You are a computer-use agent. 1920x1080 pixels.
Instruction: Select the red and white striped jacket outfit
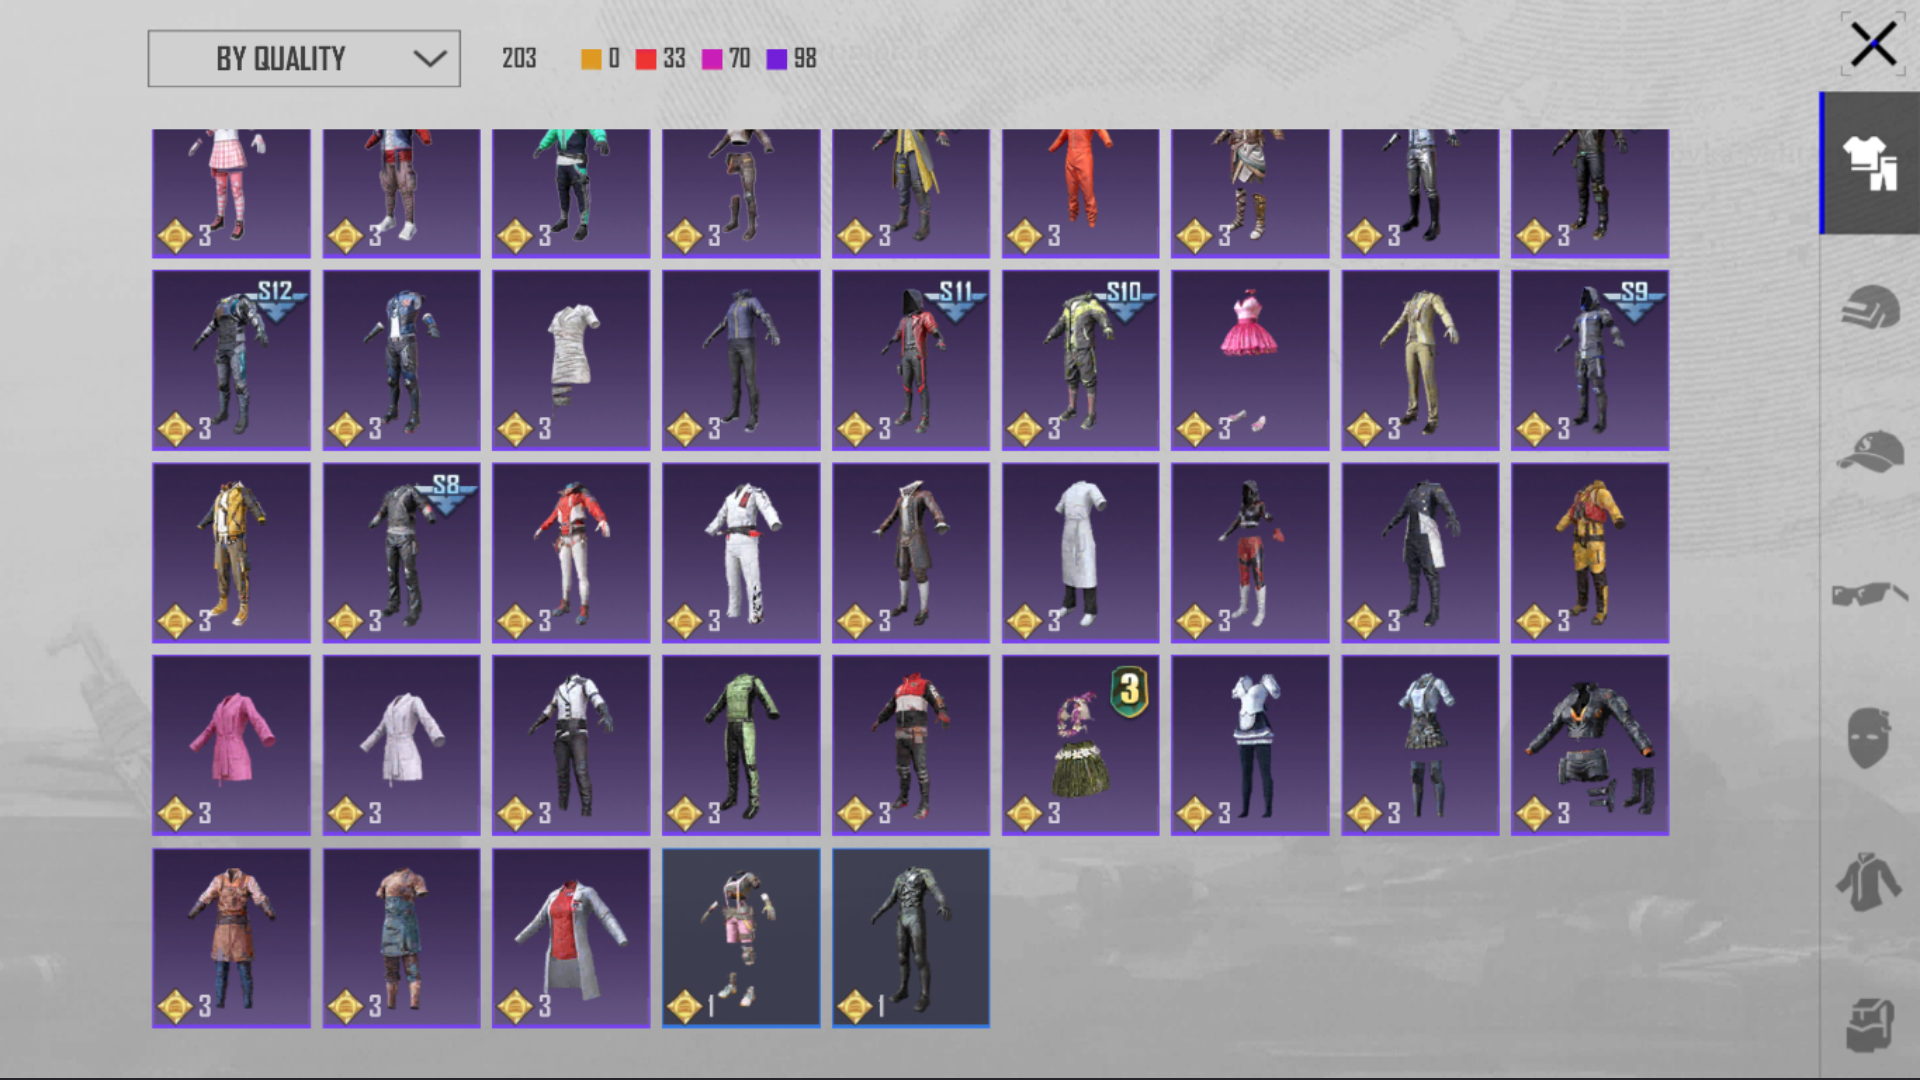[911, 745]
